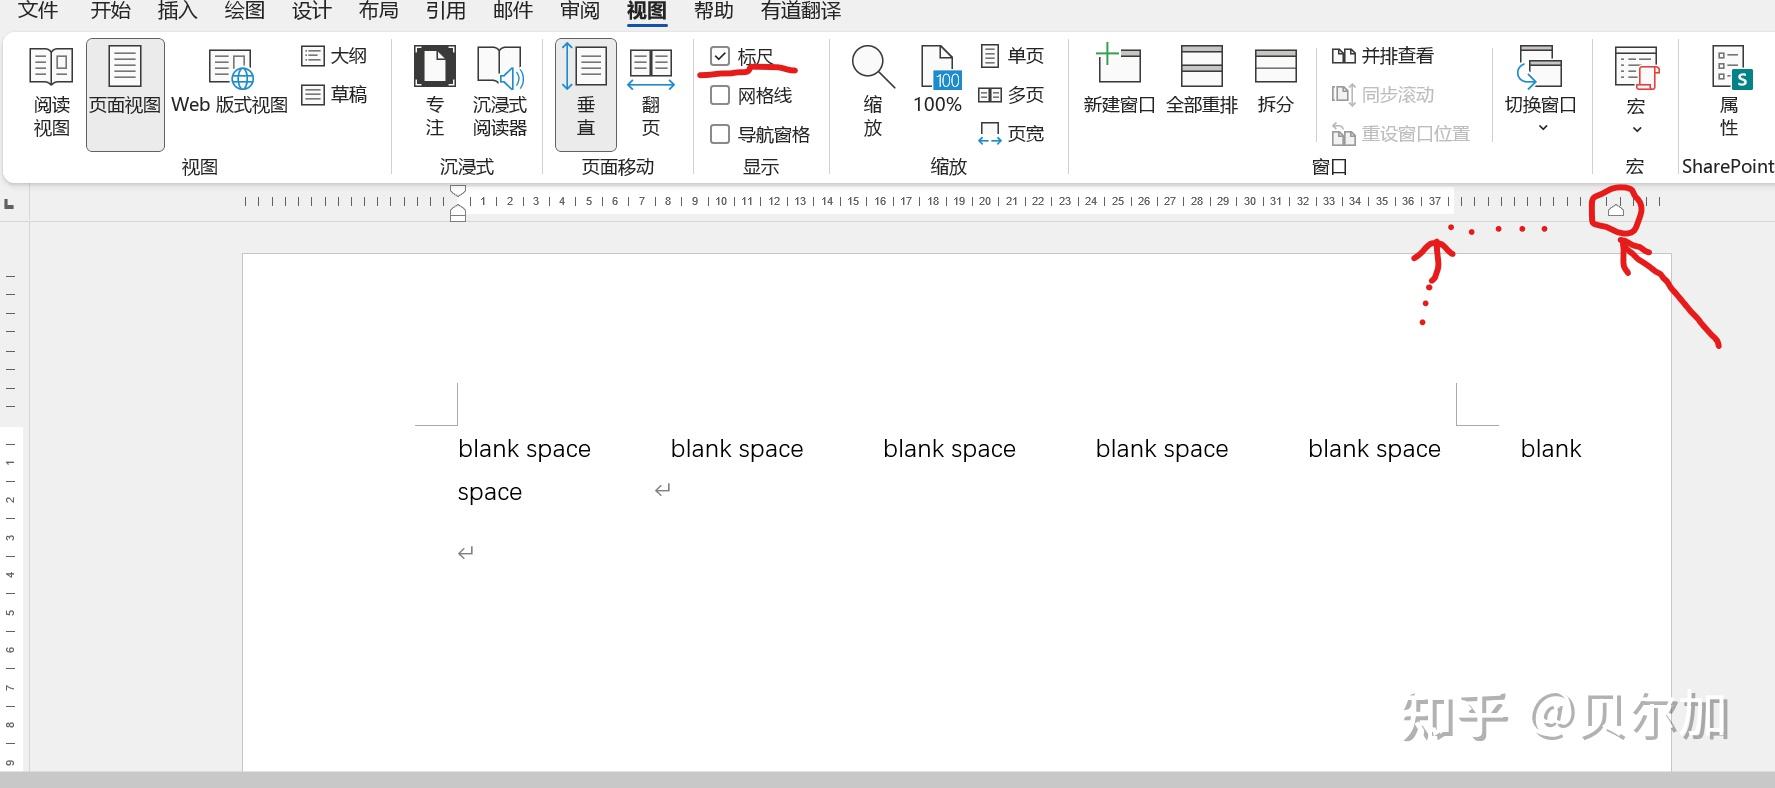
Task: Switch to the Help tab (帮助)
Action: pos(713,11)
